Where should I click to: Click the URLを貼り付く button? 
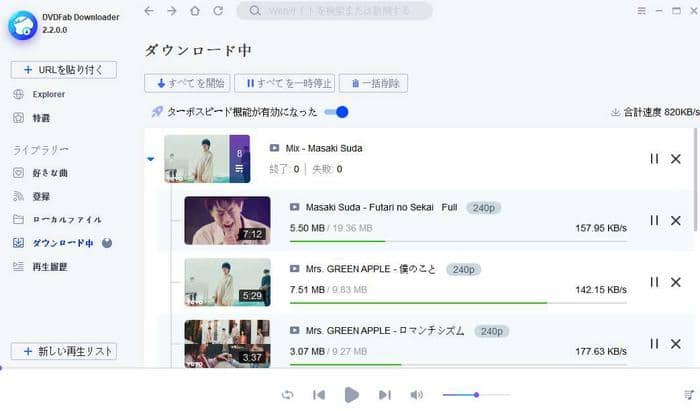coord(64,70)
